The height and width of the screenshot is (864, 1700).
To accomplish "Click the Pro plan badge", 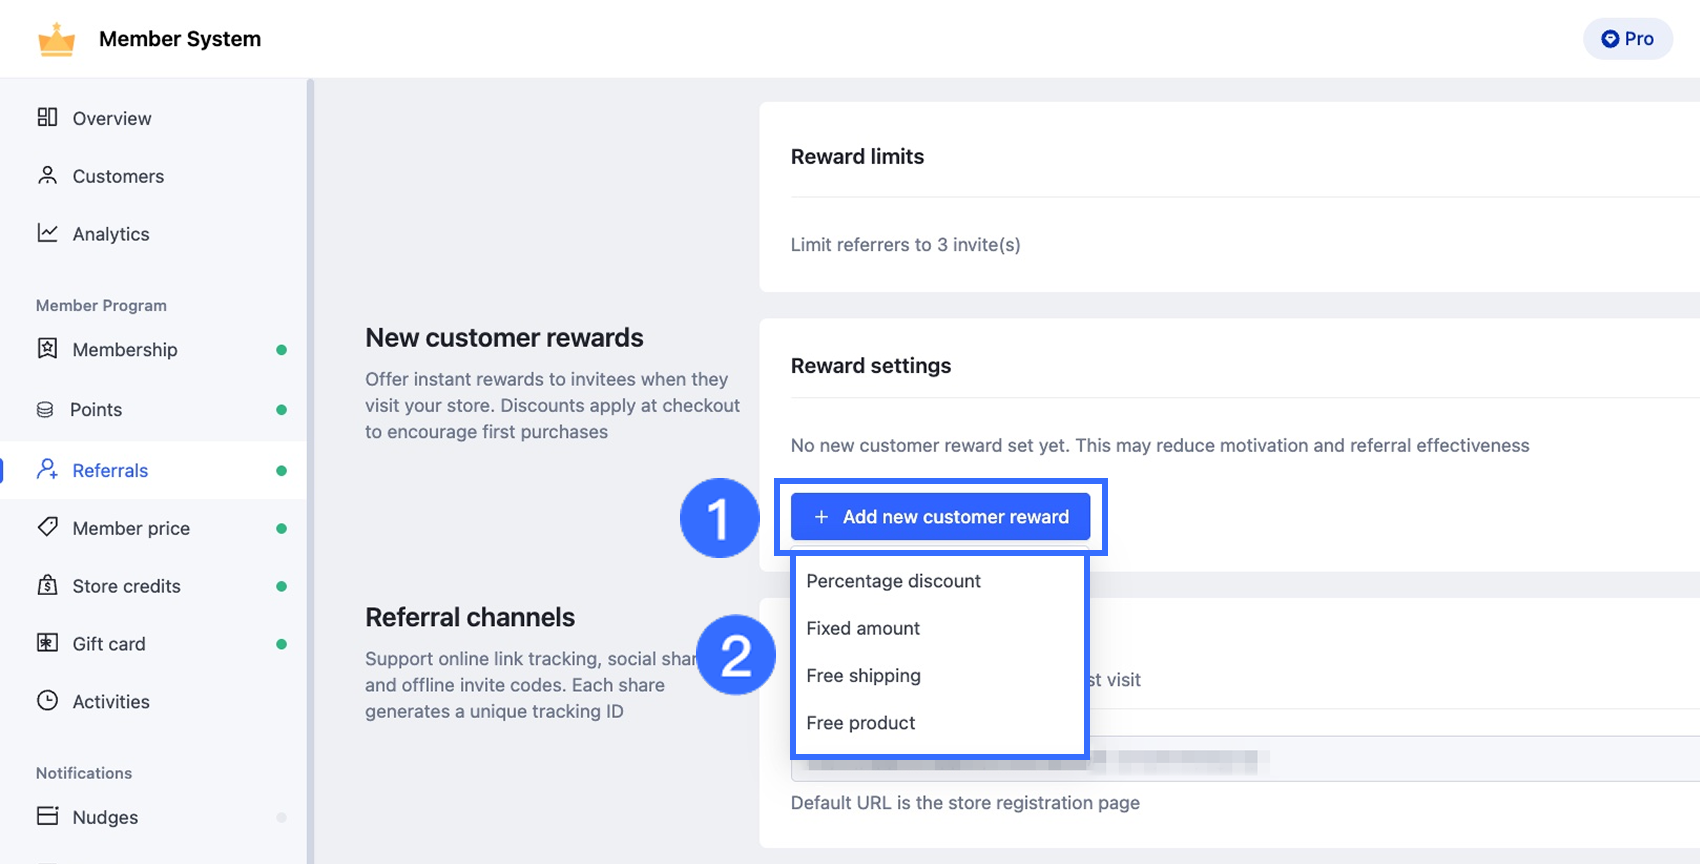I will pos(1627,39).
